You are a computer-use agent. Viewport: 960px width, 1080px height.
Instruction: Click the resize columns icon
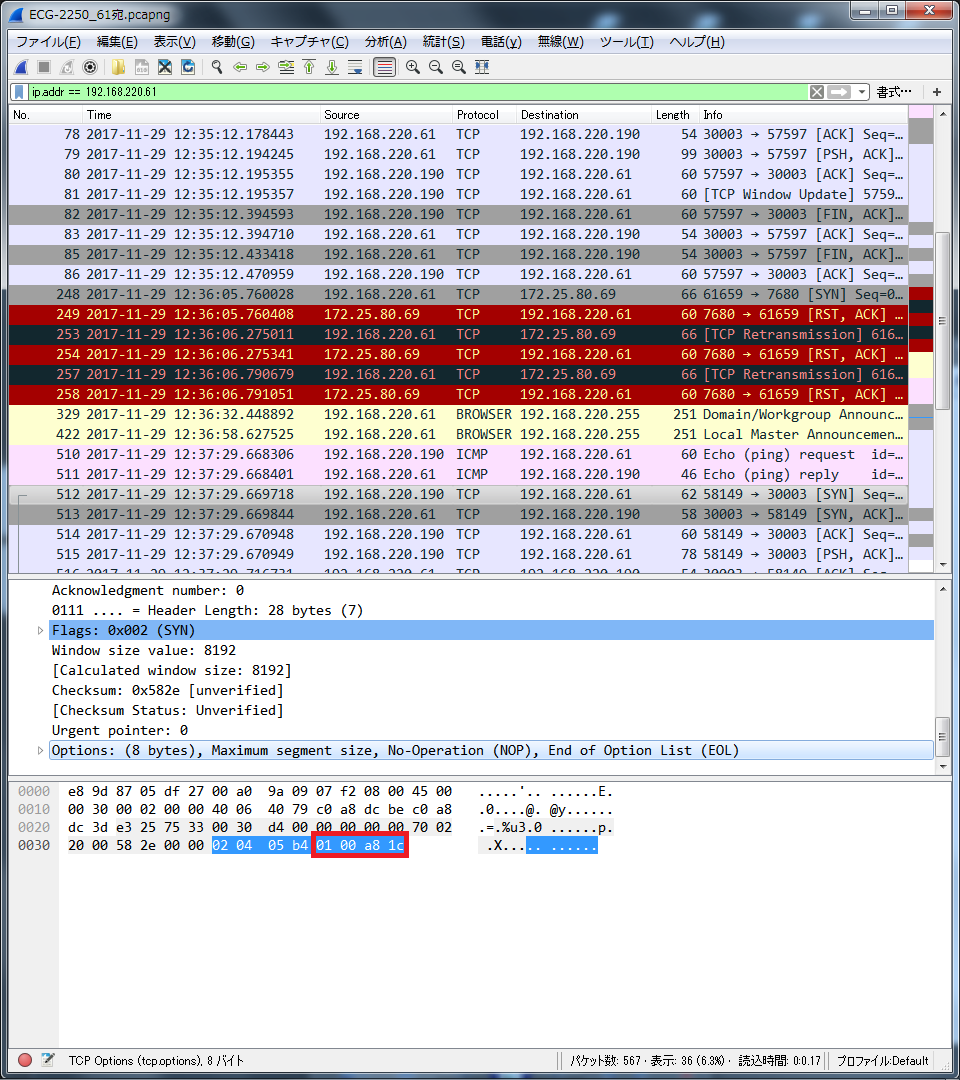pos(482,67)
